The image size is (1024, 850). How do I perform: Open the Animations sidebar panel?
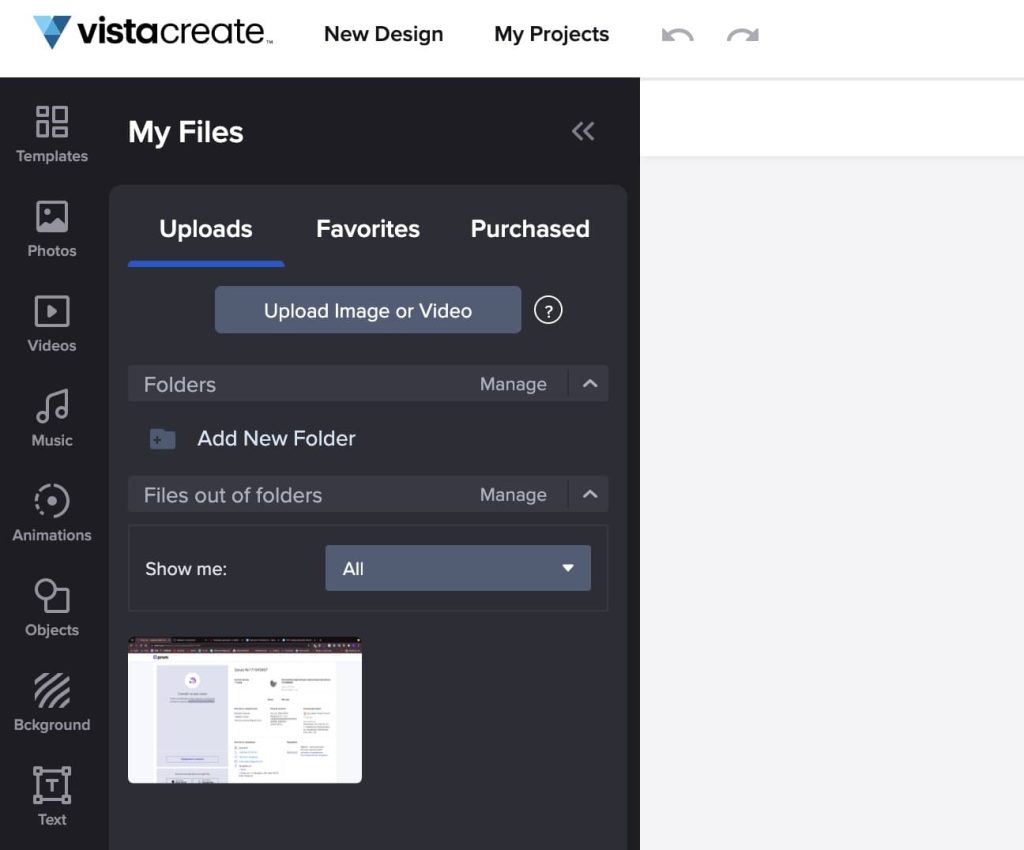point(52,513)
